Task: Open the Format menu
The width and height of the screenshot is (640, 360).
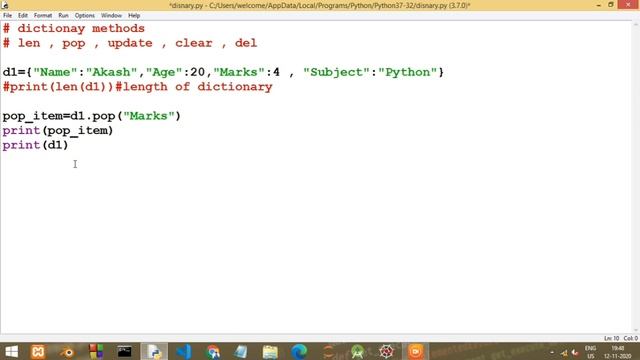Action: click(x=43, y=16)
